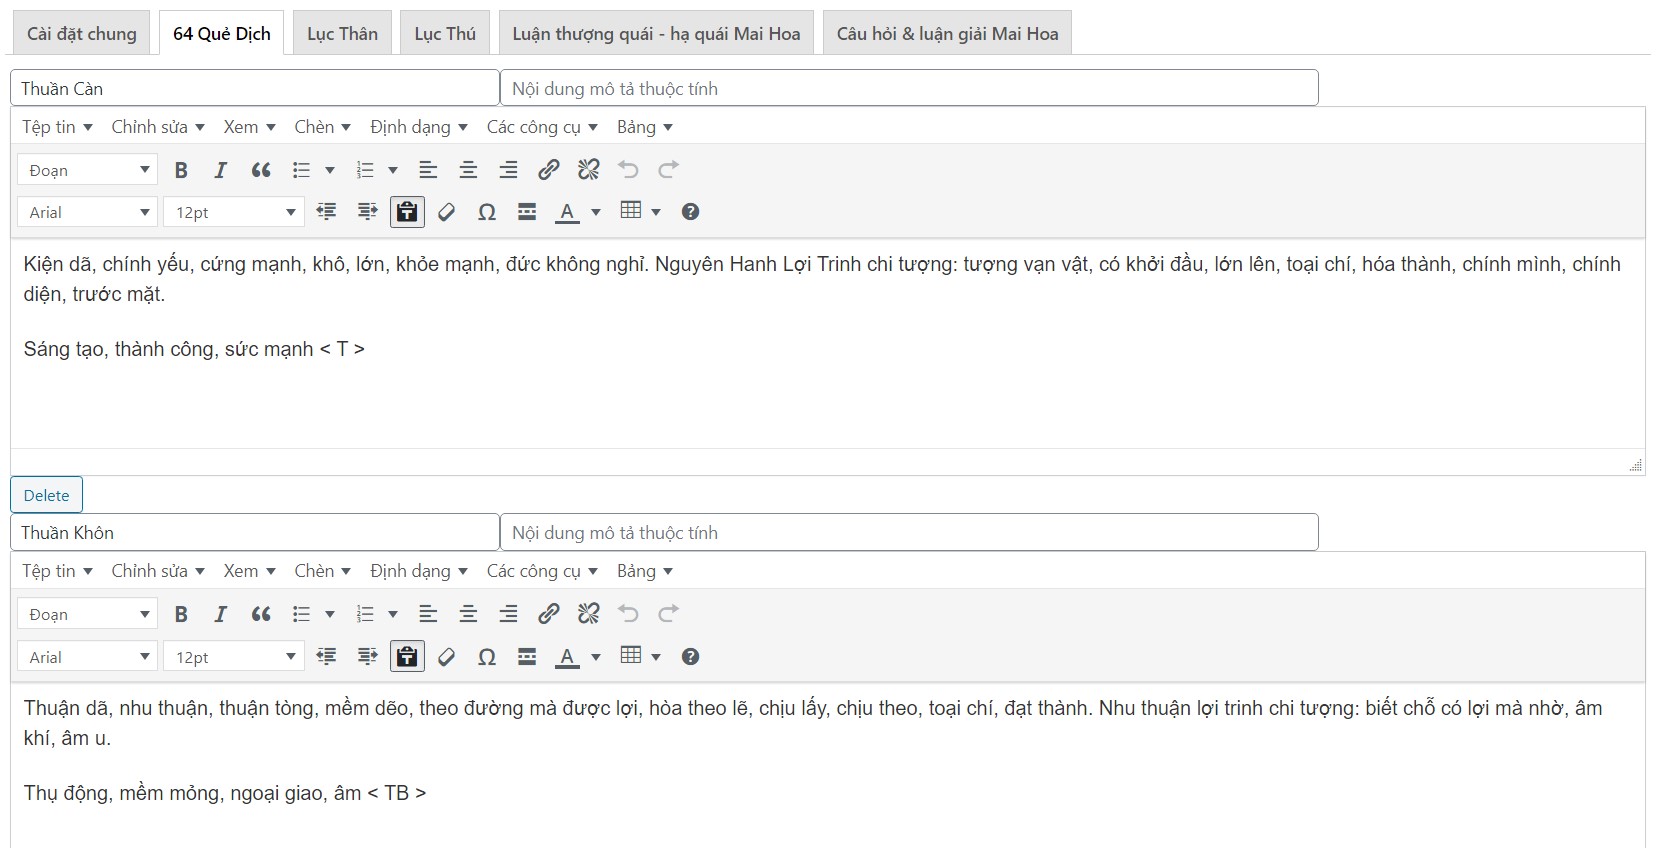Insert blockquote in Thuần Khôn editor
1658x848 pixels.
click(x=261, y=614)
